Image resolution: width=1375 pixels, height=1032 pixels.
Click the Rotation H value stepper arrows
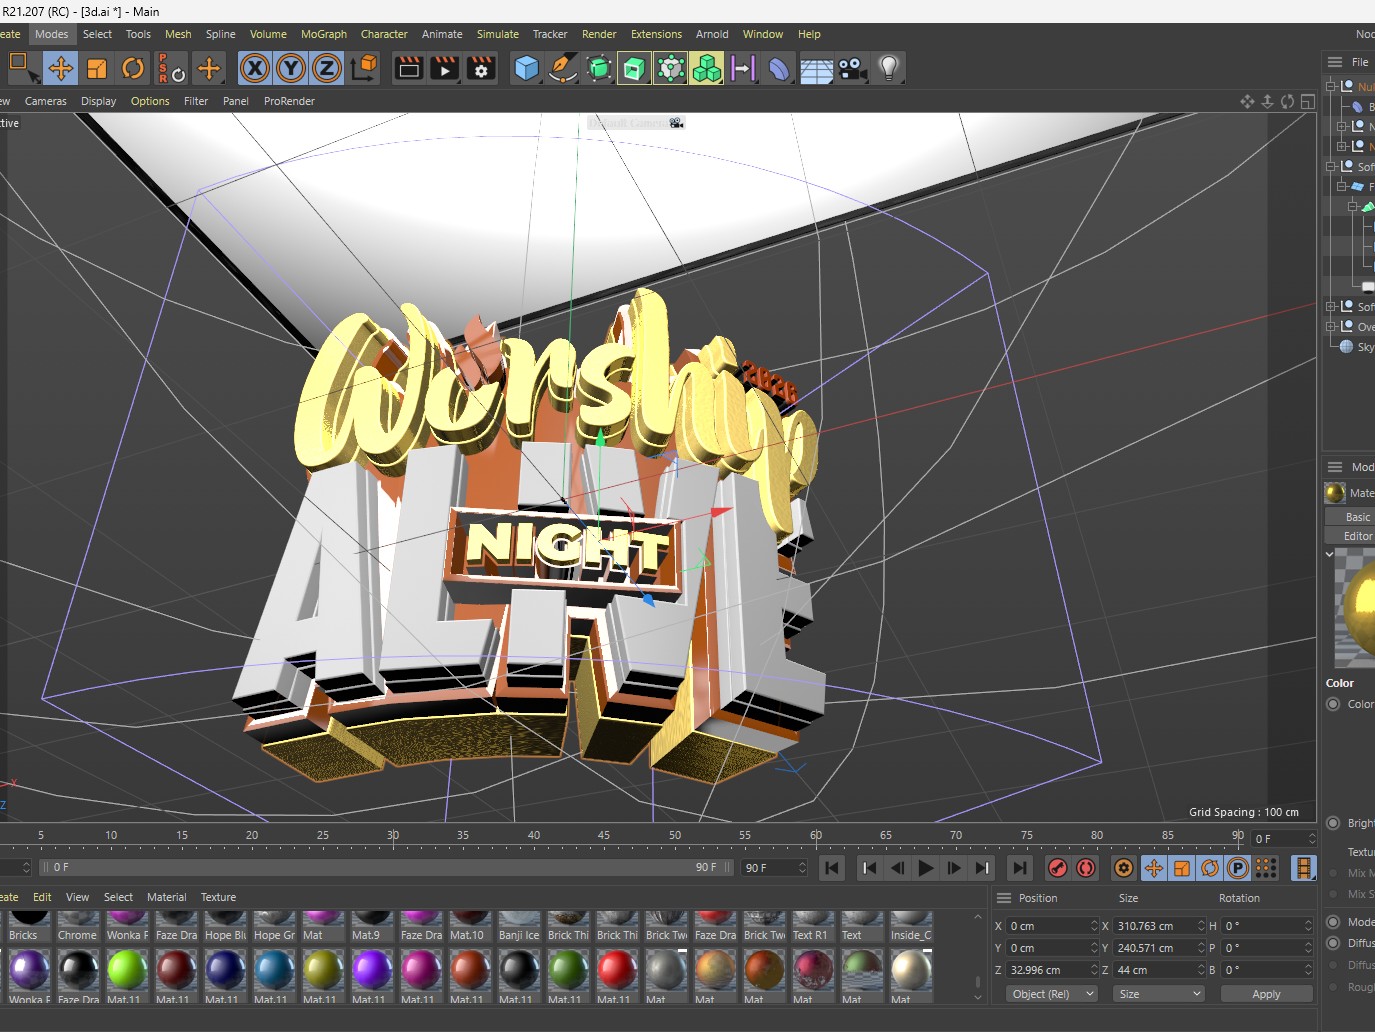point(1308,926)
